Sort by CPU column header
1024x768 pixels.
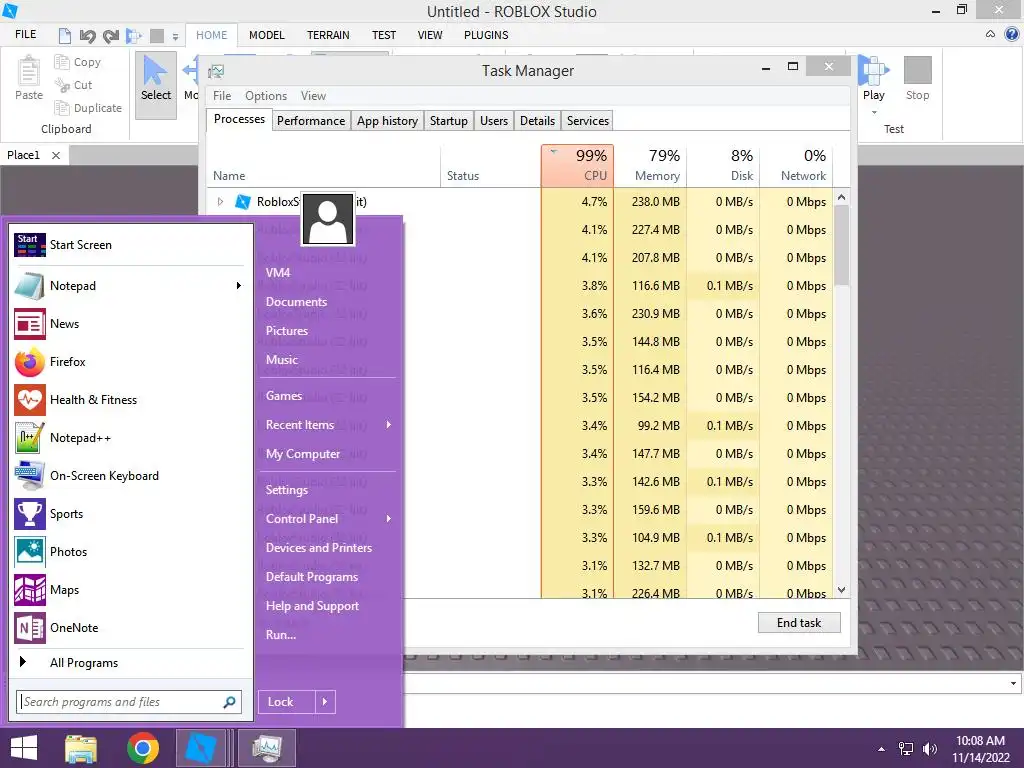point(577,166)
